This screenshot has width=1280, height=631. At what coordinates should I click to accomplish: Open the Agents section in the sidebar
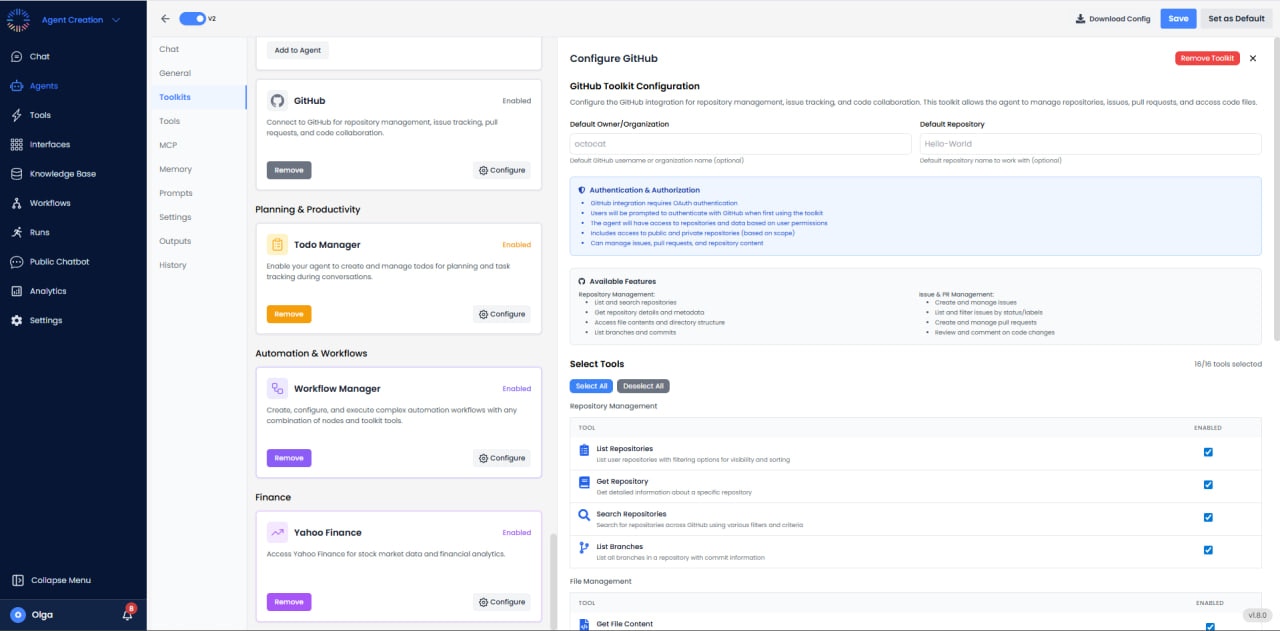pos(44,85)
